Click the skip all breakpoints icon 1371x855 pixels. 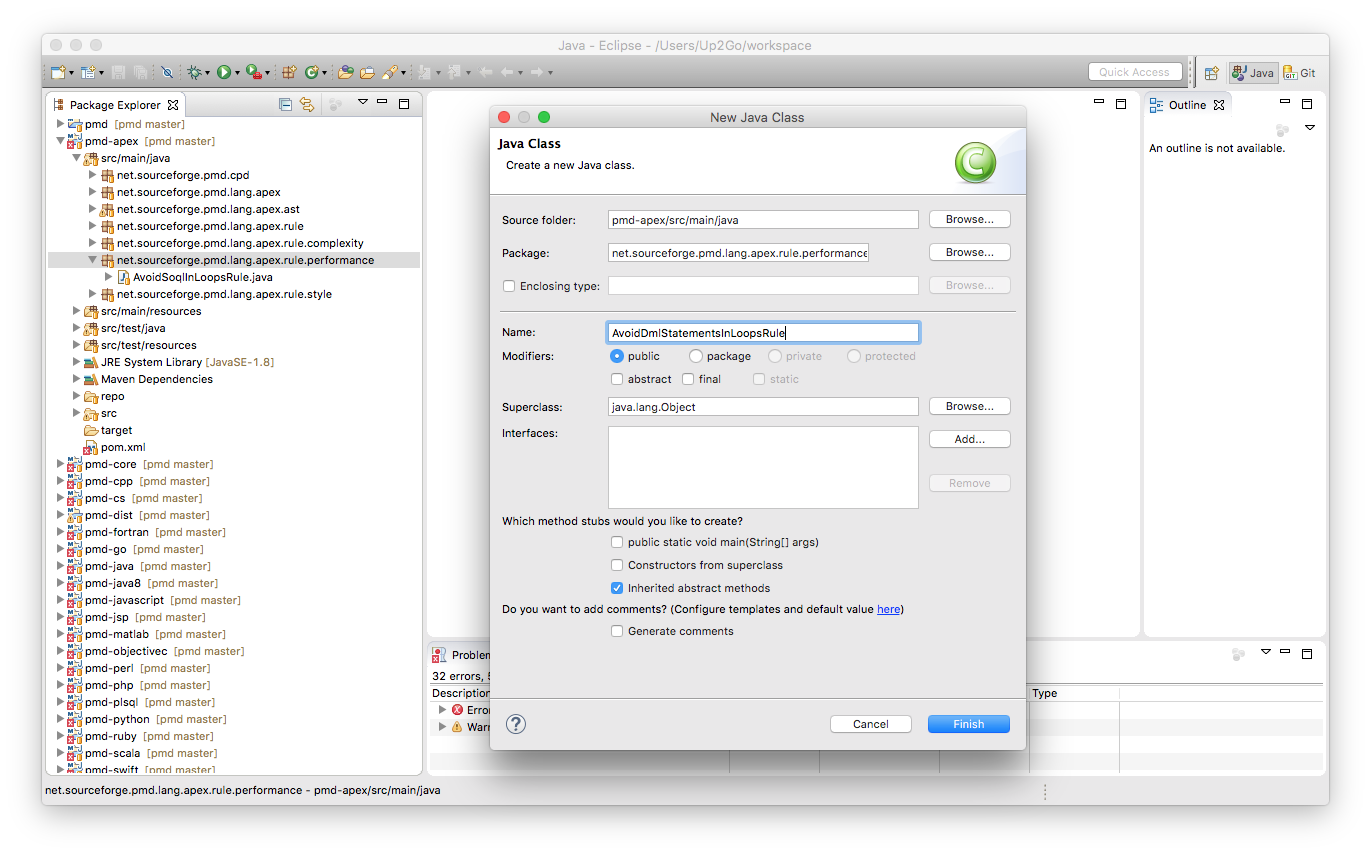tap(167, 72)
